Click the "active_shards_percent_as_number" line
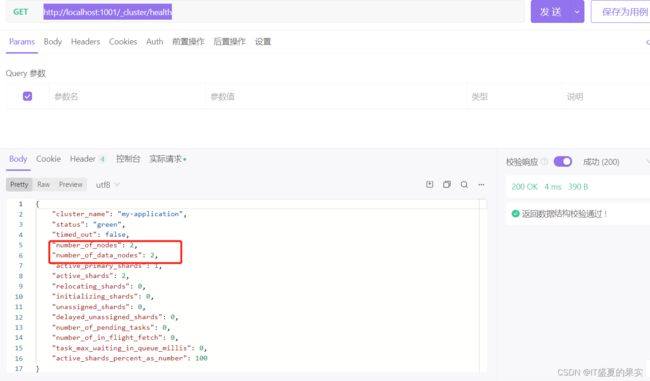The height and width of the screenshot is (381, 650). 130,358
